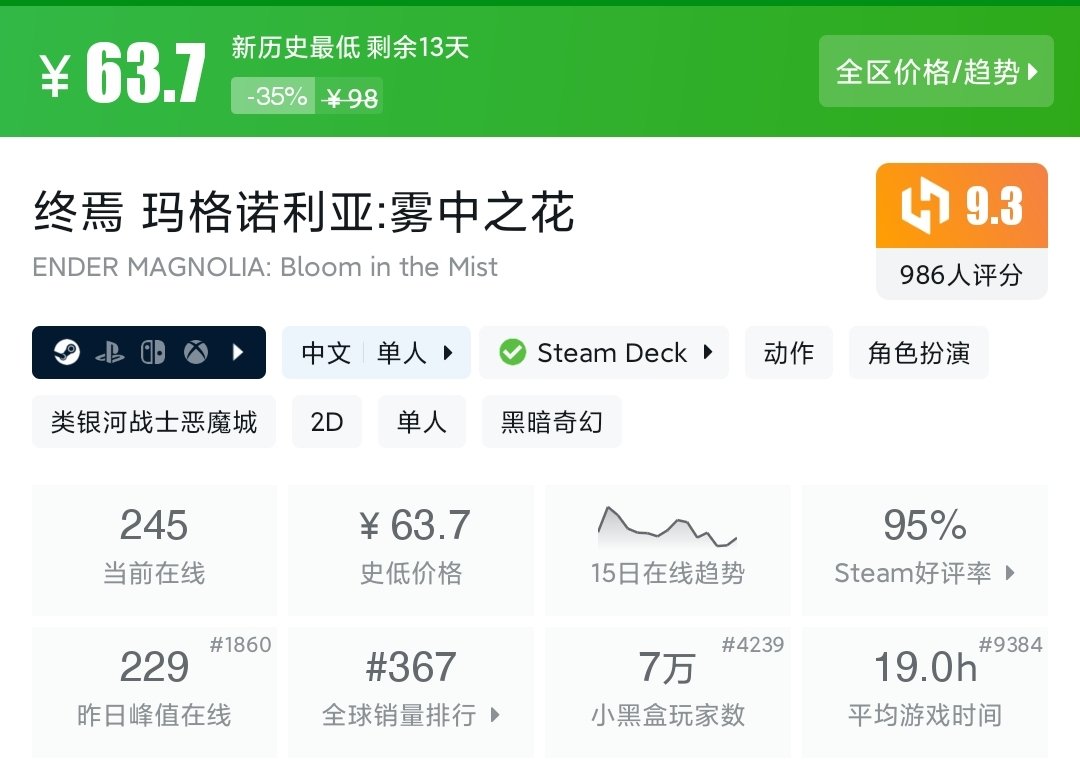Screen dimensions: 1080x771
Task: Click the Xbox platform icon
Action: tap(195, 353)
